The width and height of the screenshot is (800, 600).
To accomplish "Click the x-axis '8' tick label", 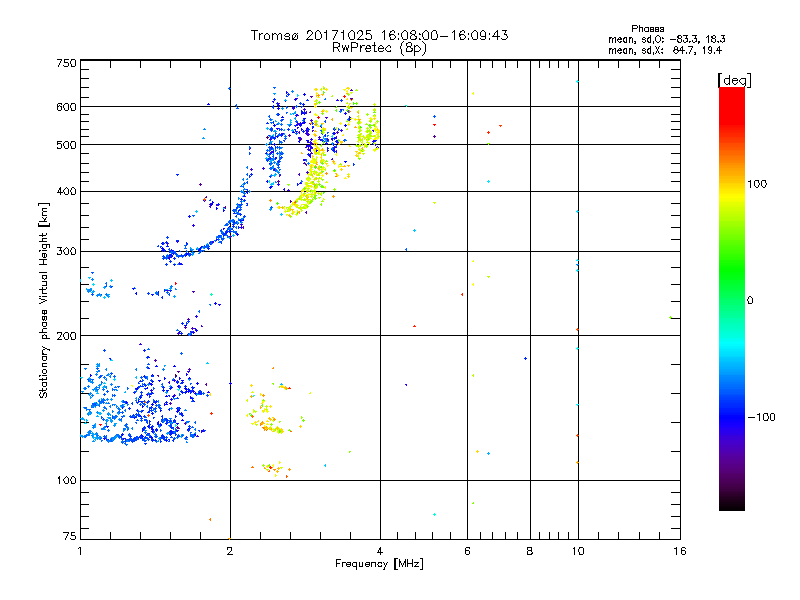I will pyautogui.click(x=530, y=551).
